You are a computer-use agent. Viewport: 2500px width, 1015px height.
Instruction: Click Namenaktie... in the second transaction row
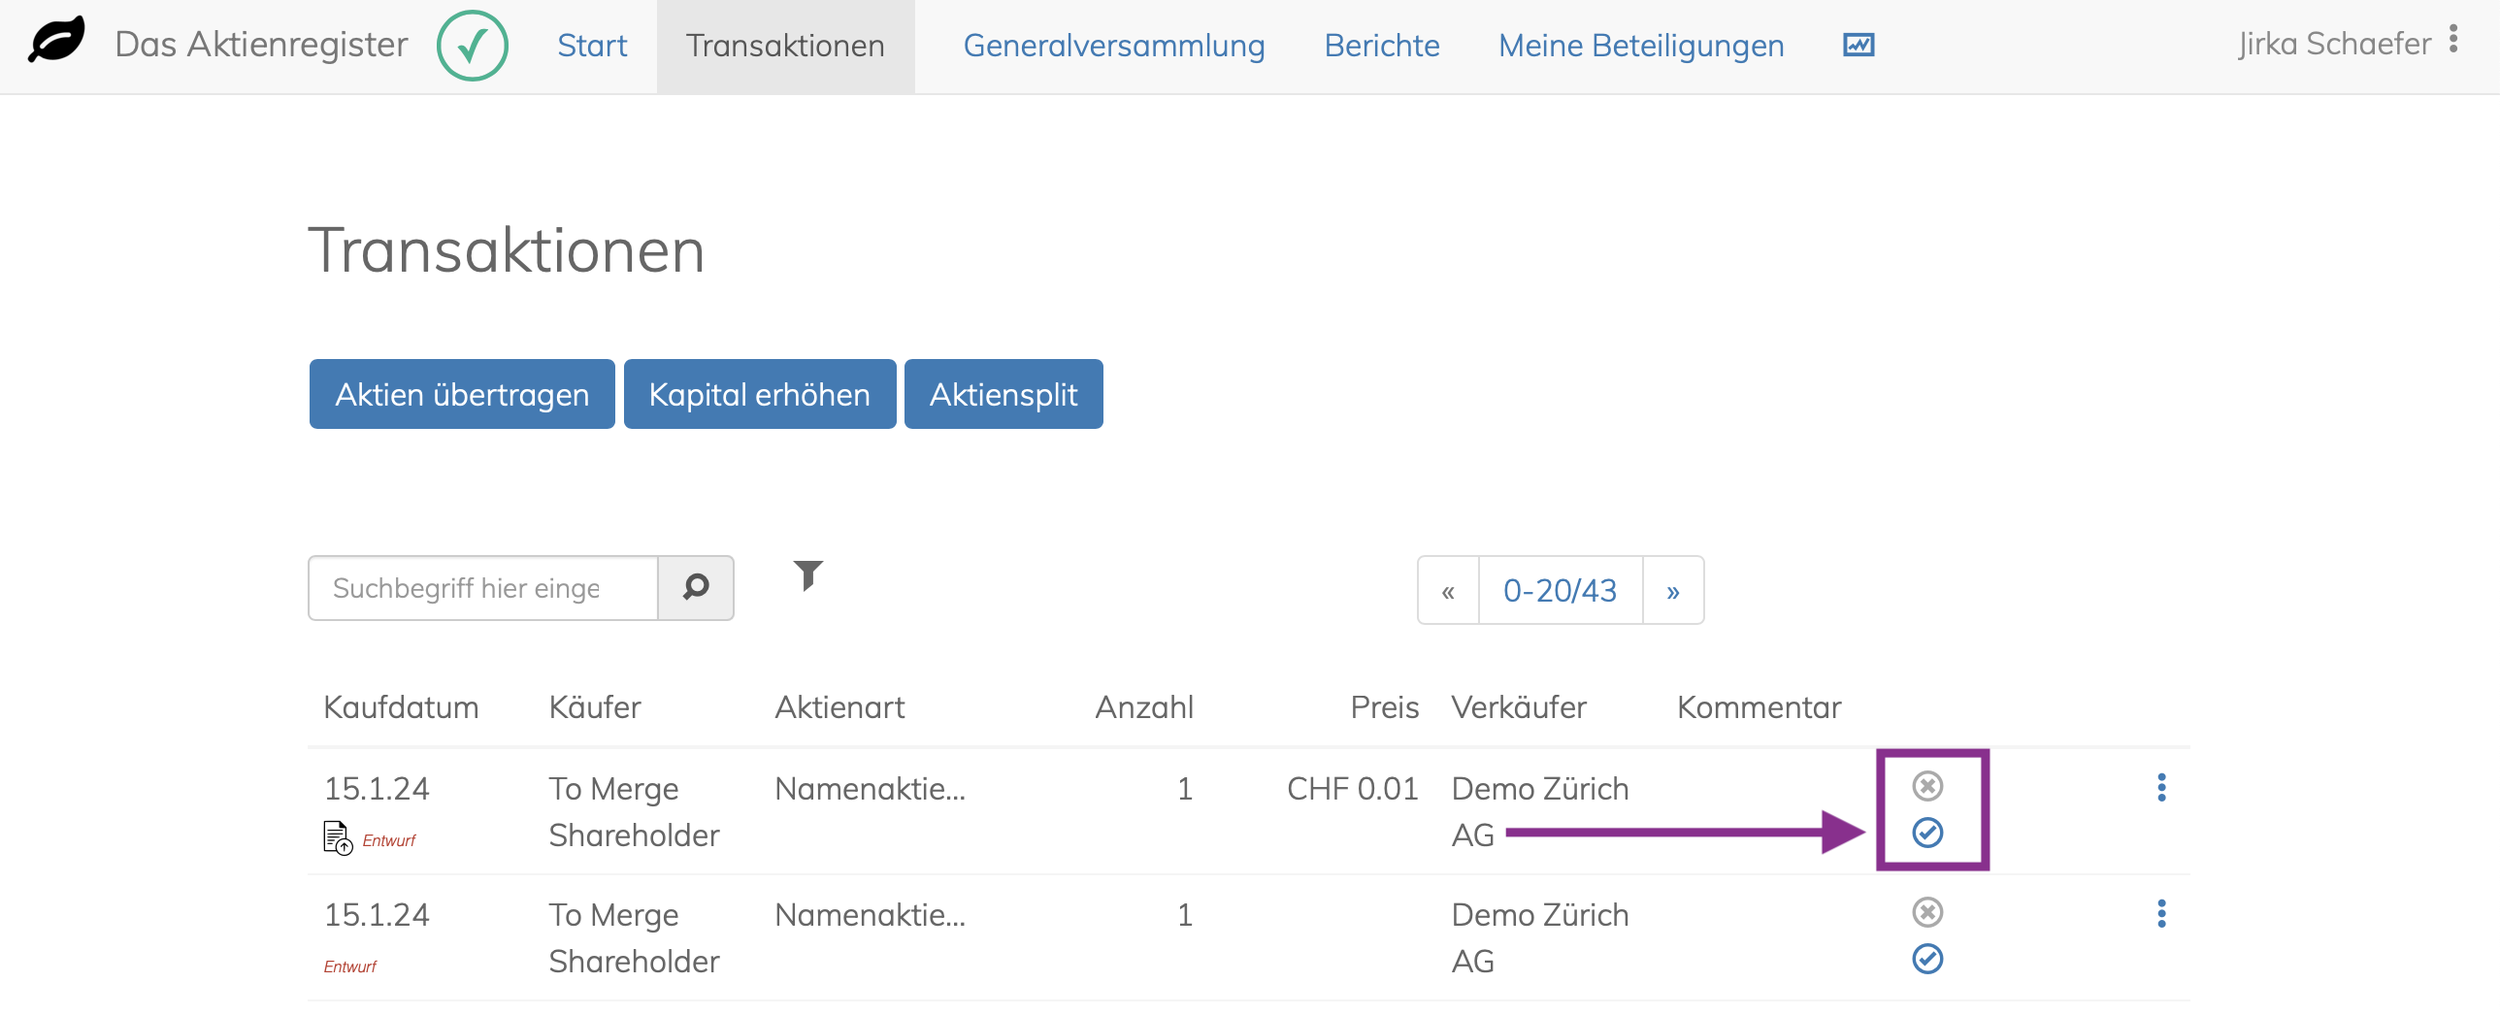point(870,915)
